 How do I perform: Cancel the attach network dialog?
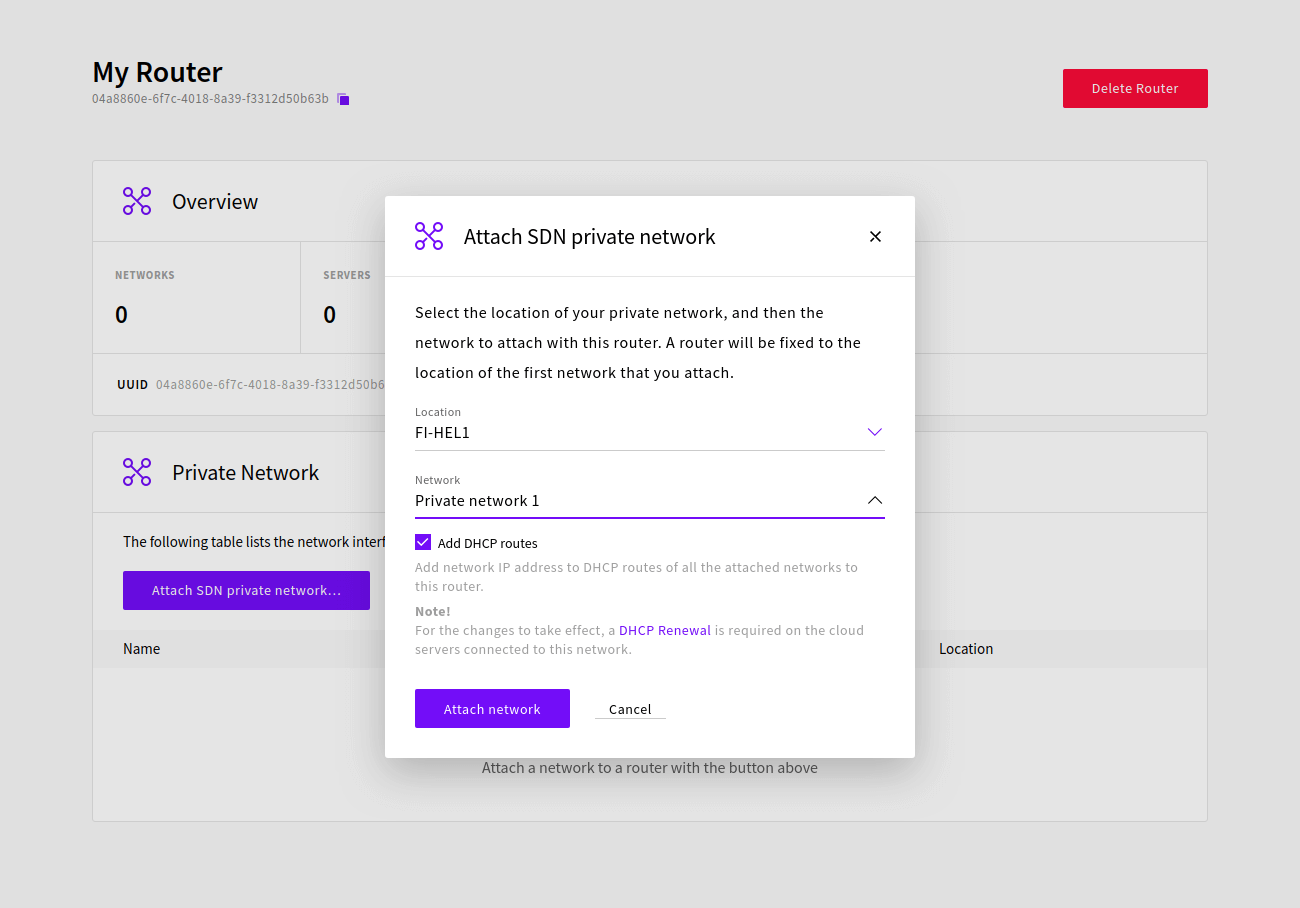point(630,709)
